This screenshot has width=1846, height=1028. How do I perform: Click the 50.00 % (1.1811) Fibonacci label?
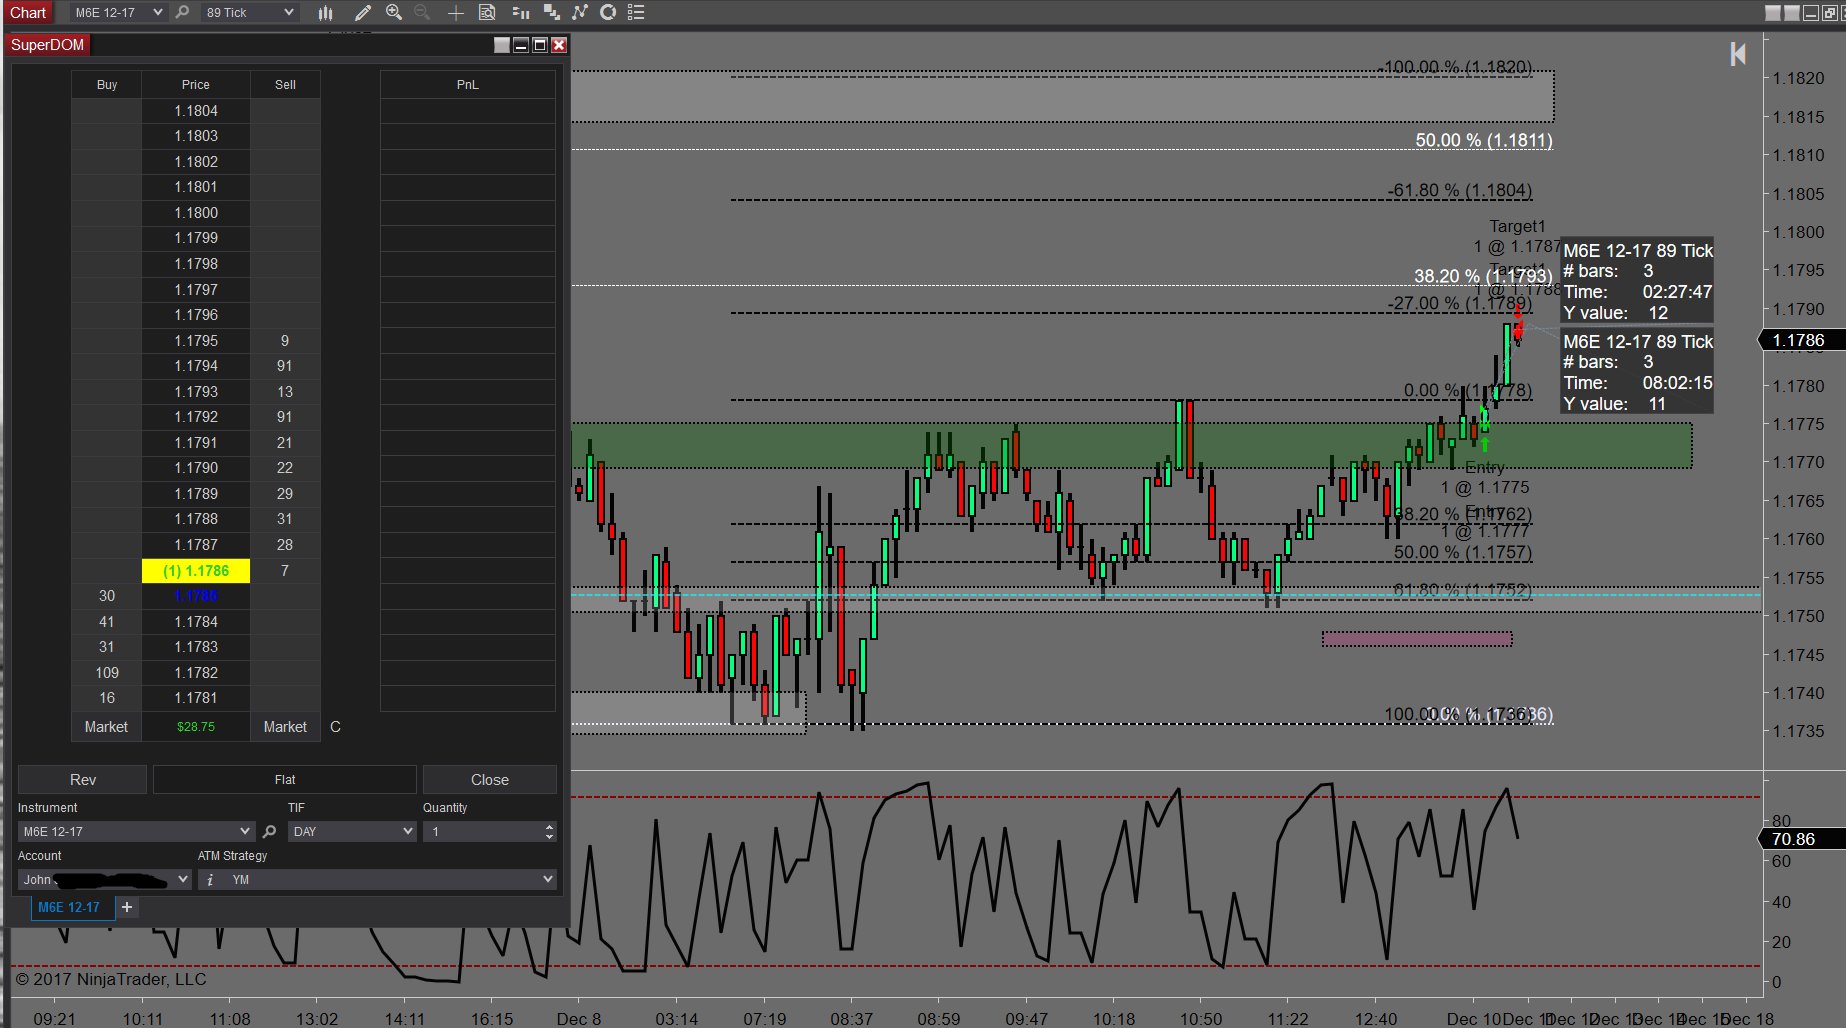coord(1484,141)
